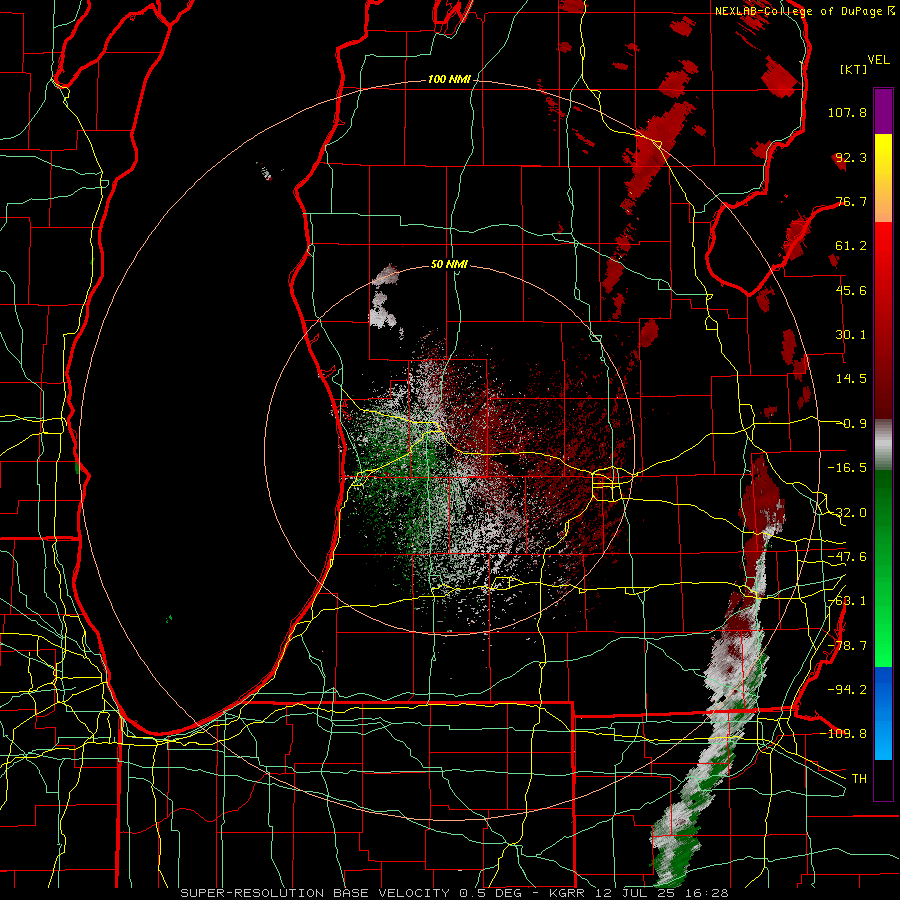900x900 pixels.
Task: Click the Super-Resolution Base Velocity caption
Action: click(454, 893)
